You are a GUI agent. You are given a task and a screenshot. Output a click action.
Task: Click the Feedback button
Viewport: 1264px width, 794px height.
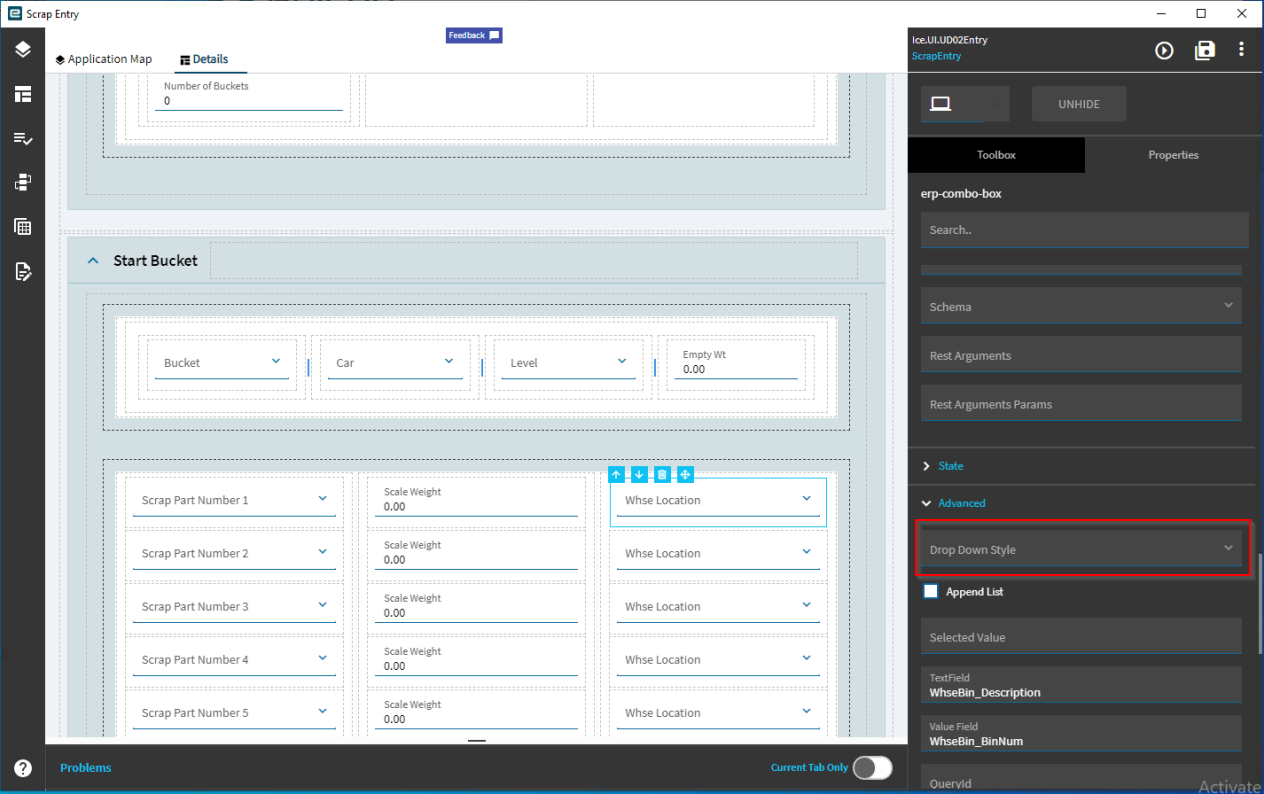click(x=474, y=35)
